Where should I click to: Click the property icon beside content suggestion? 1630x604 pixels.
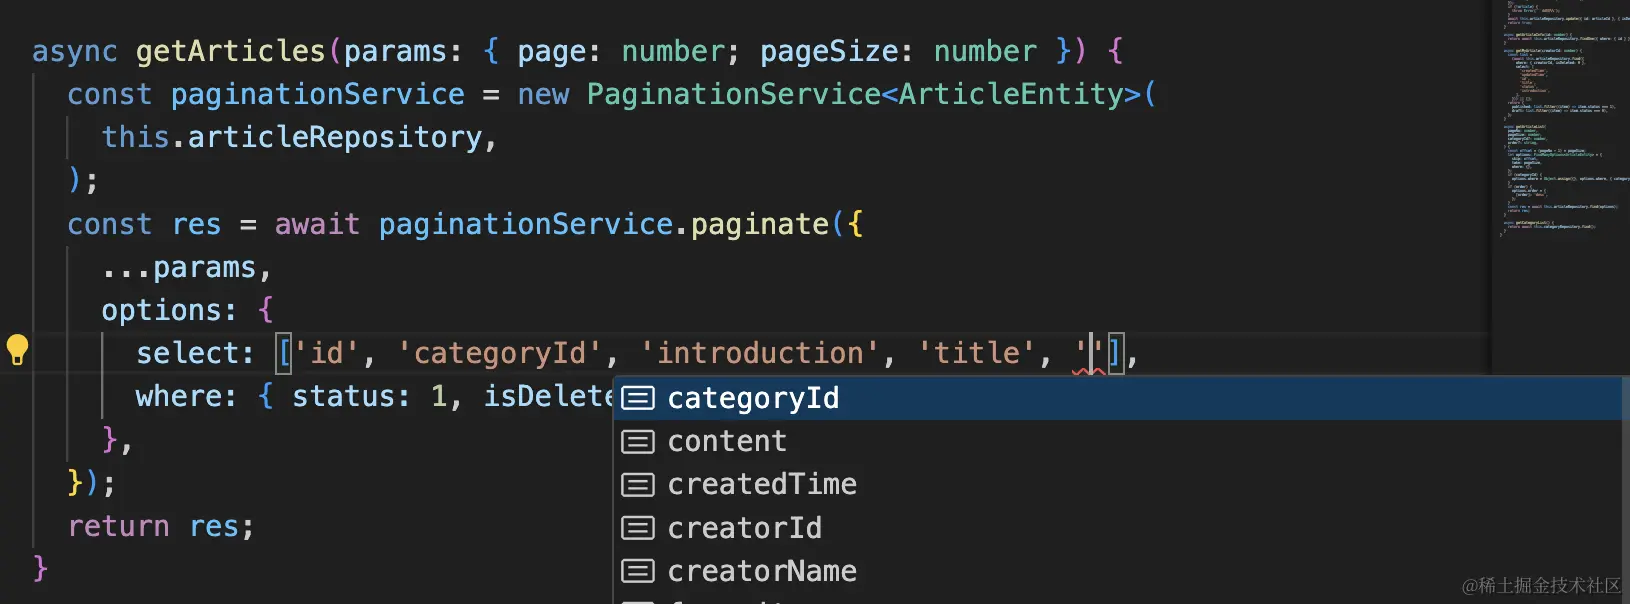[x=638, y=441]
